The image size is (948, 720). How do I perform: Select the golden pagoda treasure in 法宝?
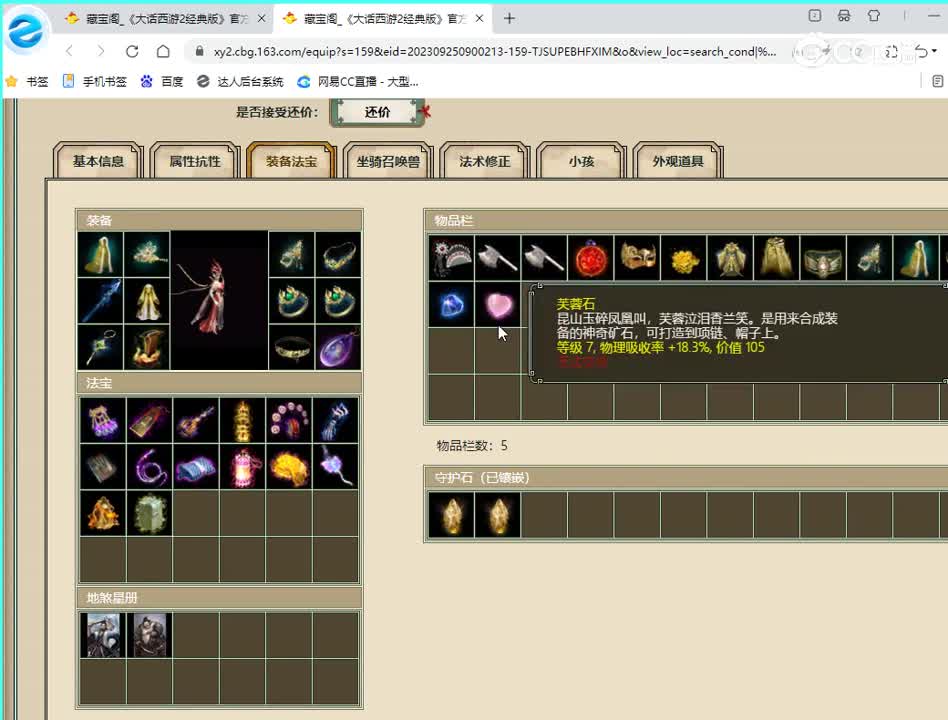pos(242,420)
